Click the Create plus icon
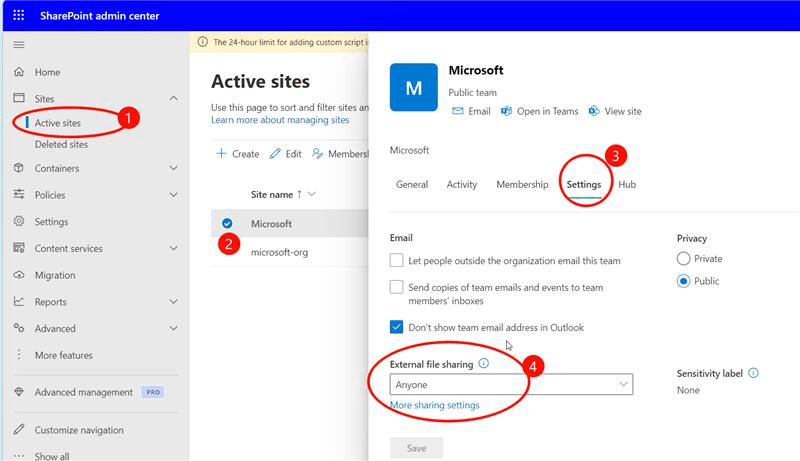Image resolution: width=800 pixels, height=461 pixels. [221, 153]
